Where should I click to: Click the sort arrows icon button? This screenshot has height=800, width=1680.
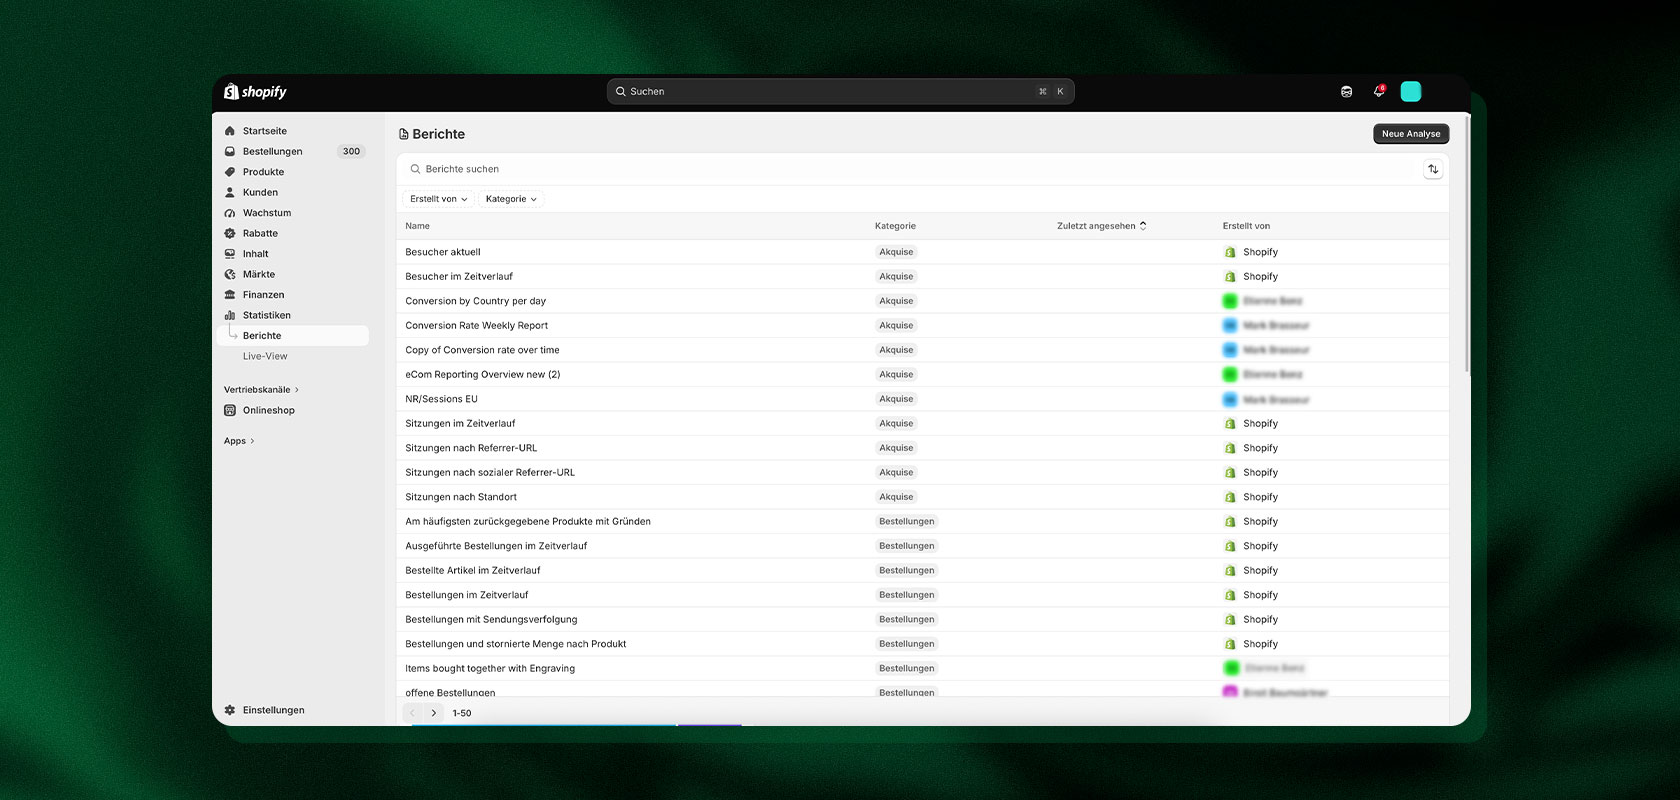click(1433, 169)
